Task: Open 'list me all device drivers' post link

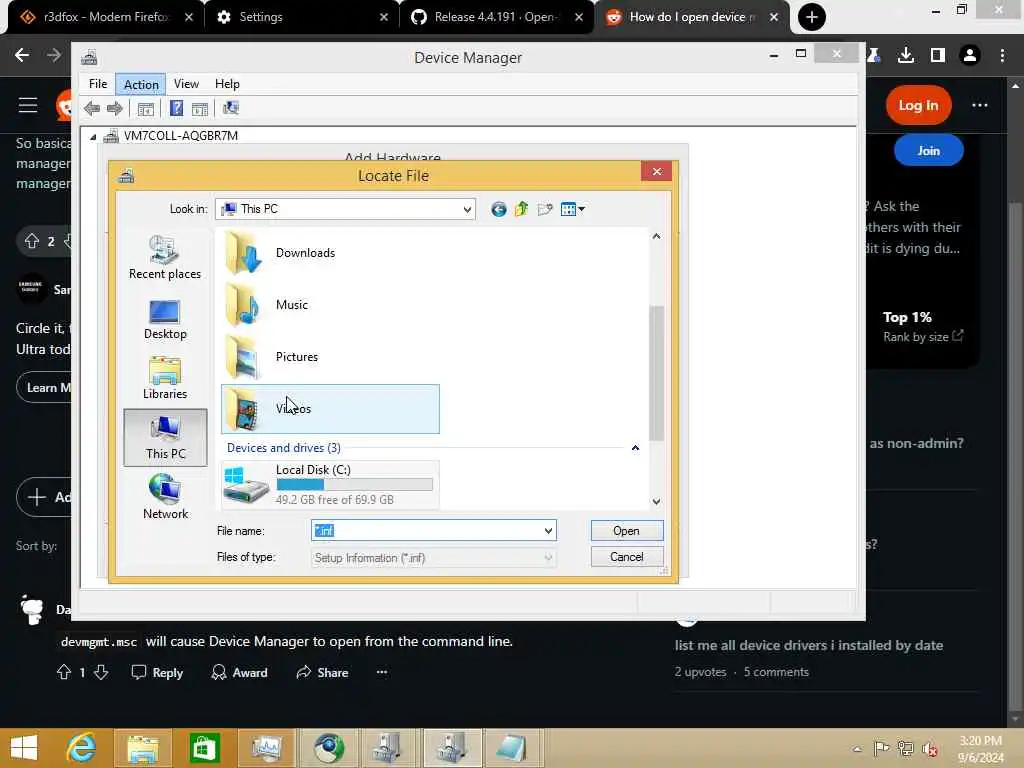Action: (808, 645)
